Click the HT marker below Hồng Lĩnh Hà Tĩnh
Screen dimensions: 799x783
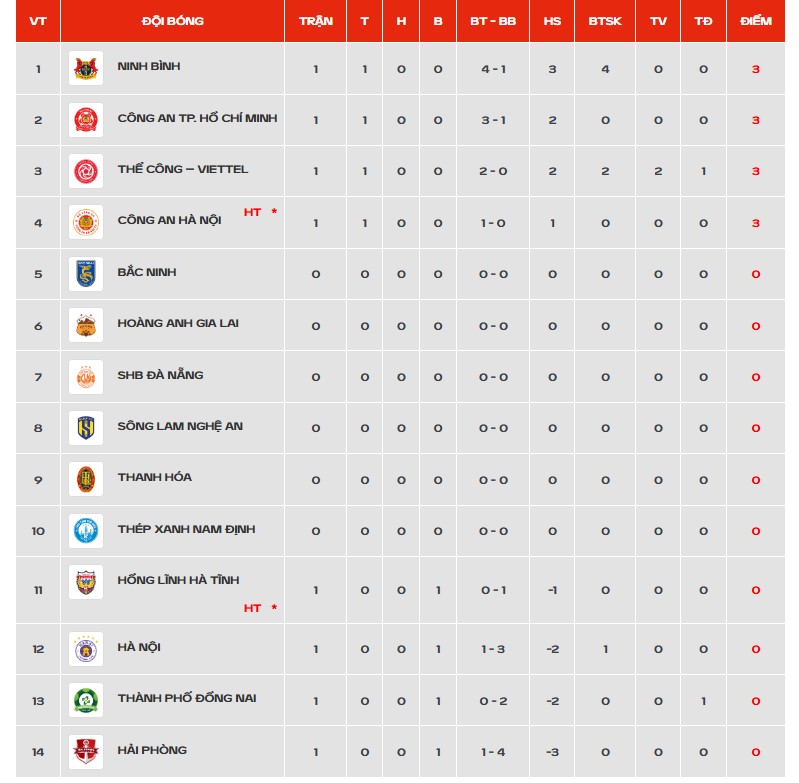pos(252,608)
